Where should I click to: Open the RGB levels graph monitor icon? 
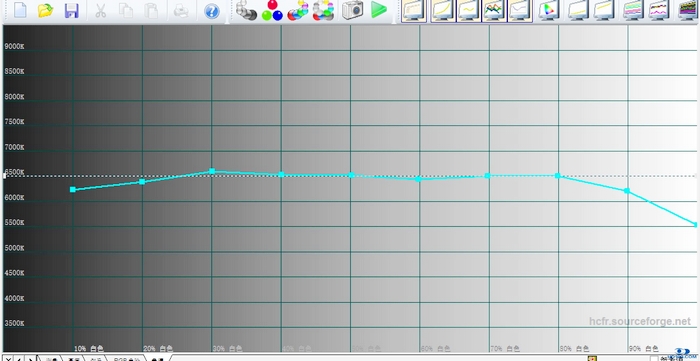[x=494, y=10]
